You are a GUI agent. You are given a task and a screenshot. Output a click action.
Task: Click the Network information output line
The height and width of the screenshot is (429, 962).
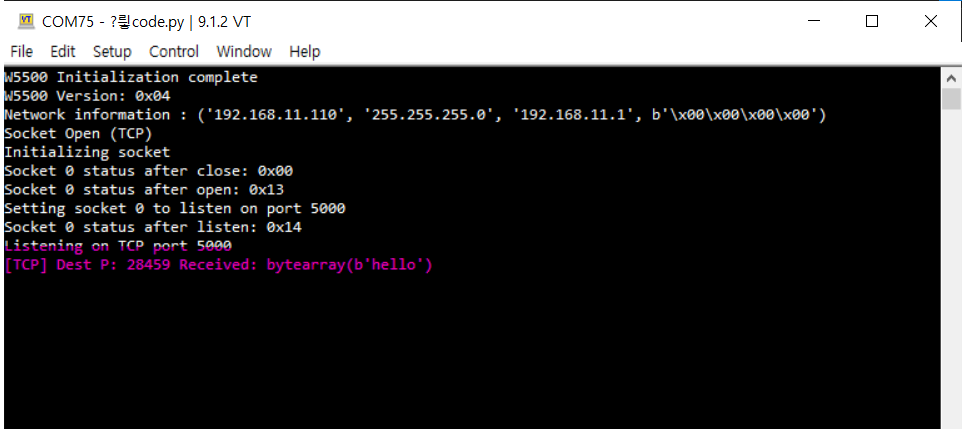point(415,115)
